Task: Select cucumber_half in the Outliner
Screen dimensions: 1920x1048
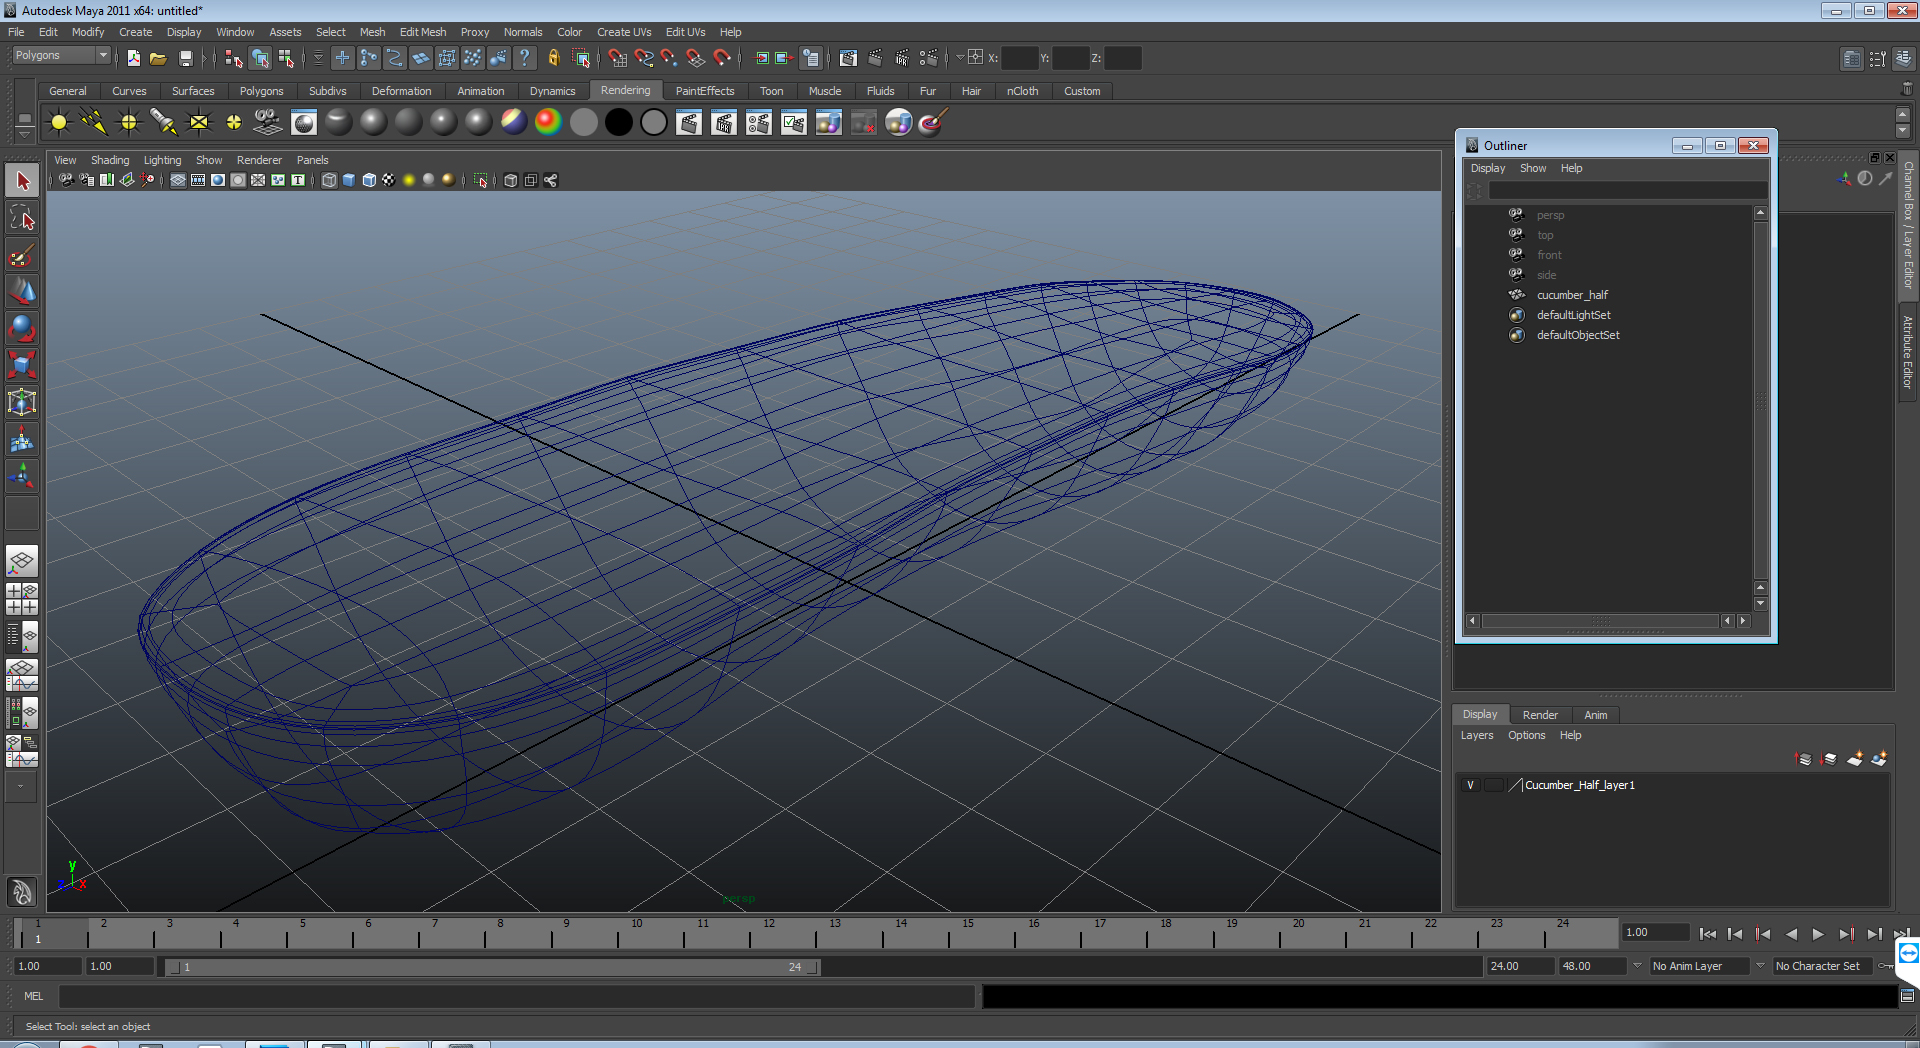Action: 1572,295
